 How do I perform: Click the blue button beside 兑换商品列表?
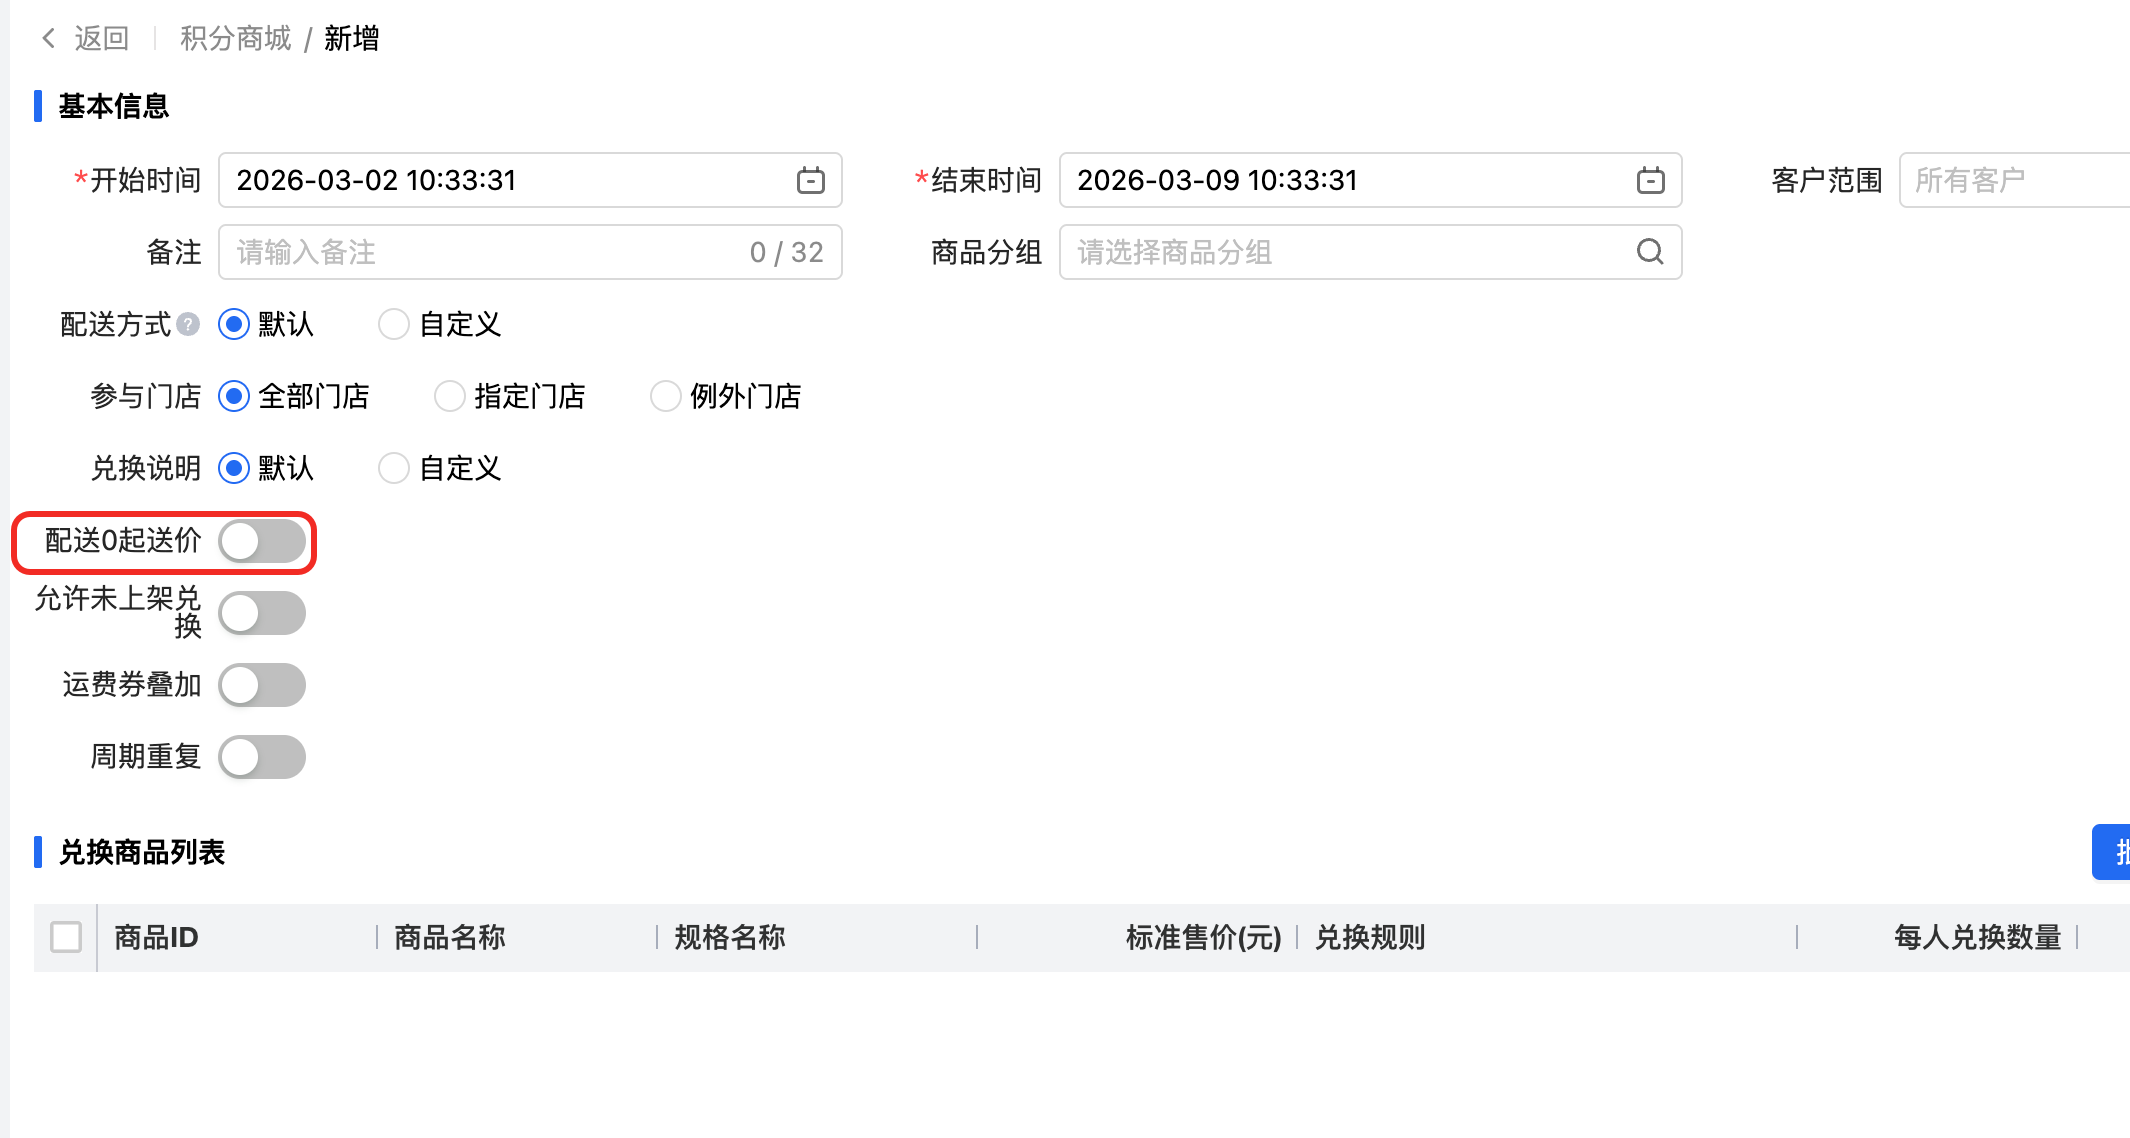(x=2112, y=852)
